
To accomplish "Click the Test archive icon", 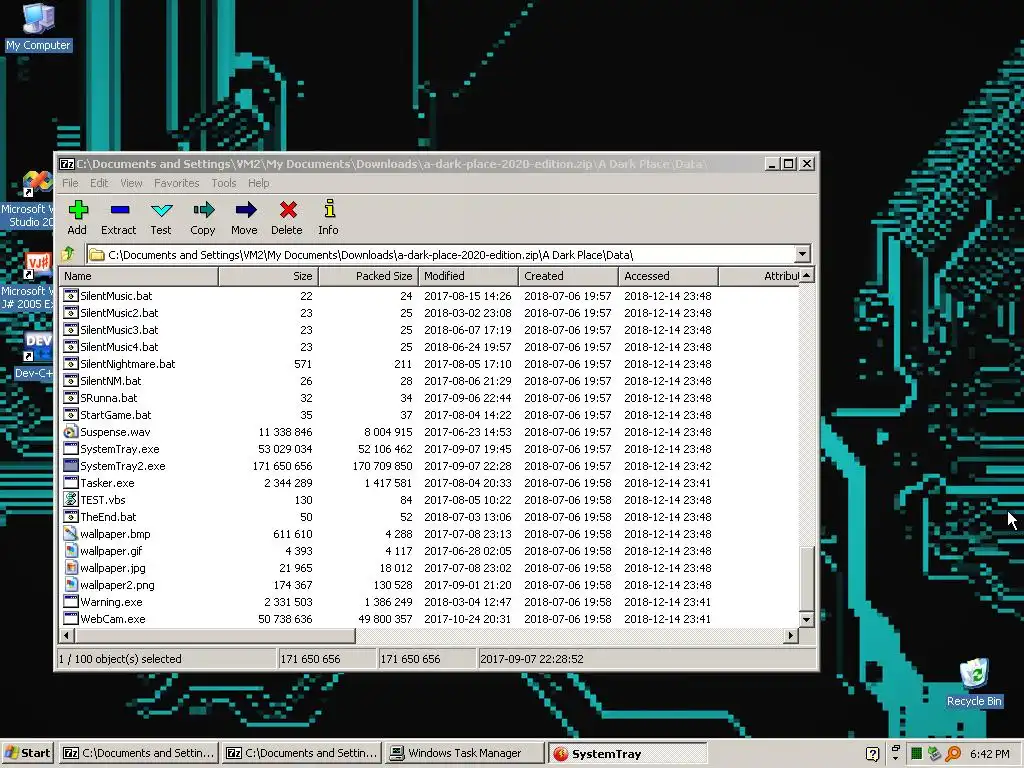I will (x=161, y=210).
